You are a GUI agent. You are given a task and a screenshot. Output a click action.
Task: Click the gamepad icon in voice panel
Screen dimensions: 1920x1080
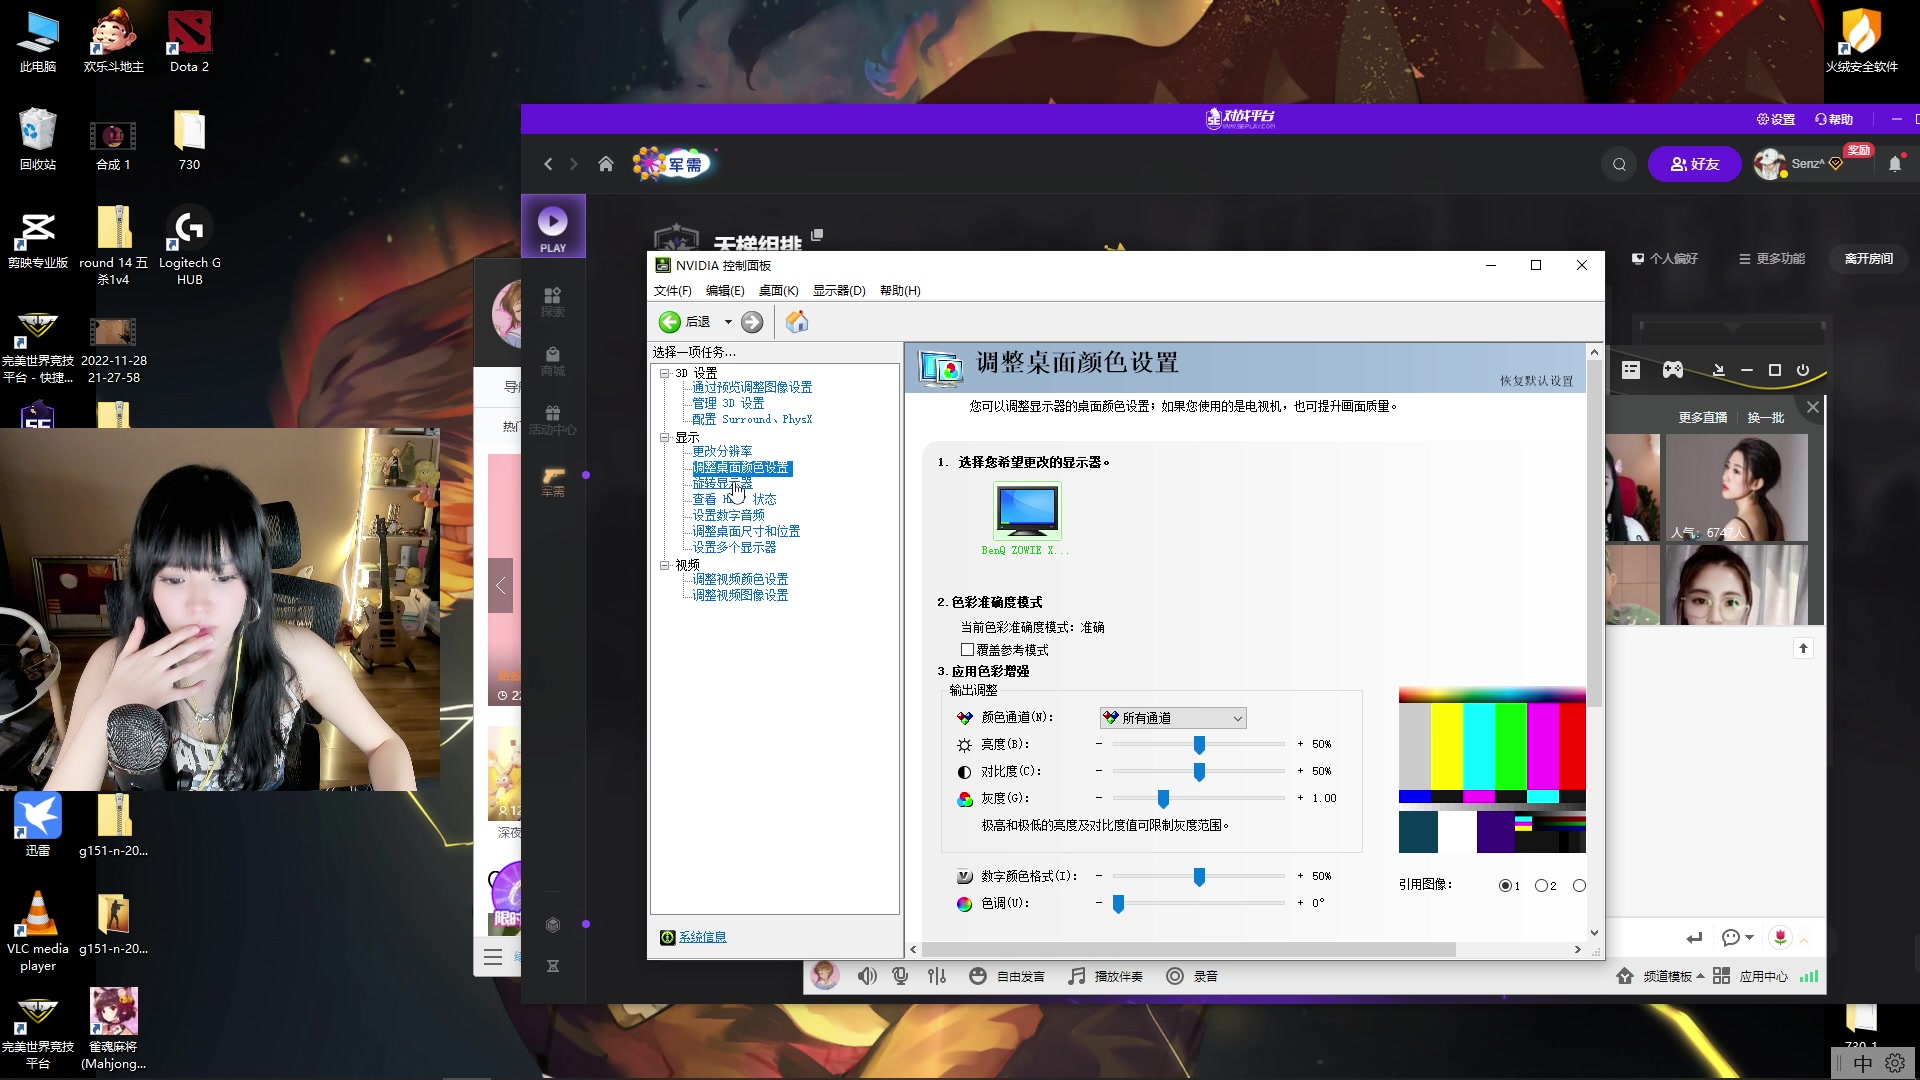[1673, 370]
